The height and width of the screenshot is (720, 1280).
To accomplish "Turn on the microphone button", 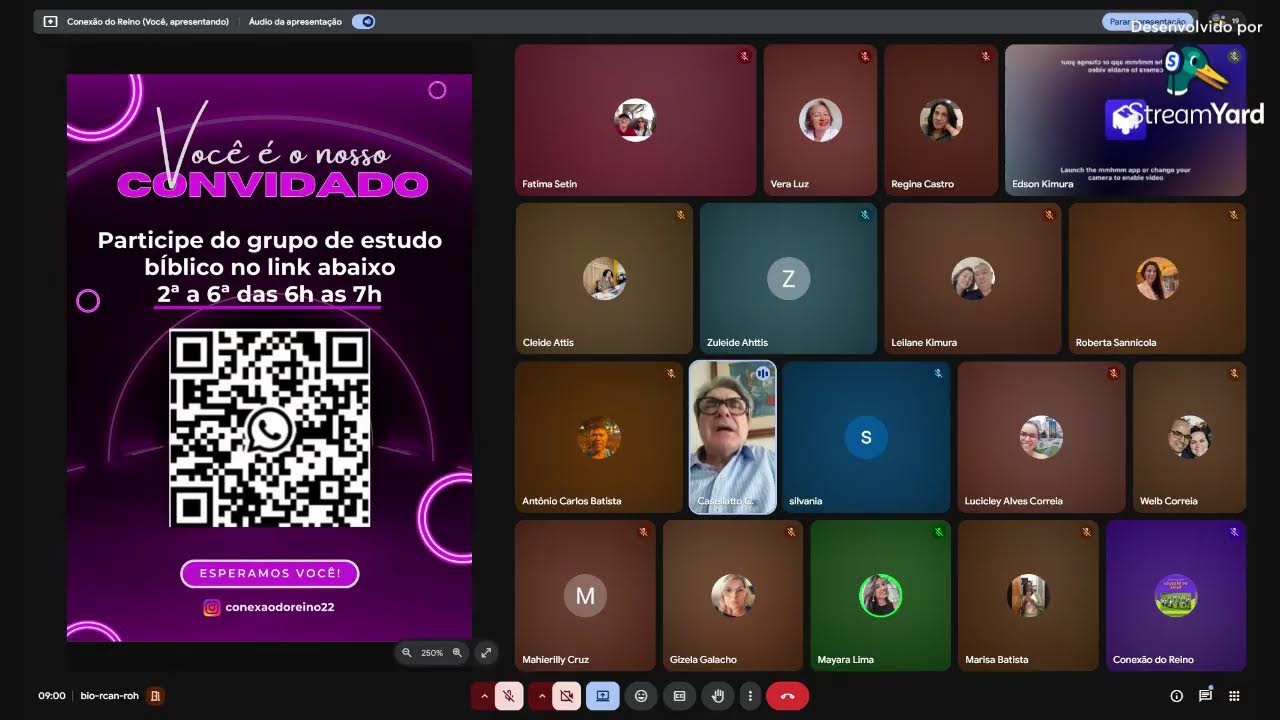I will click(509, 696).
